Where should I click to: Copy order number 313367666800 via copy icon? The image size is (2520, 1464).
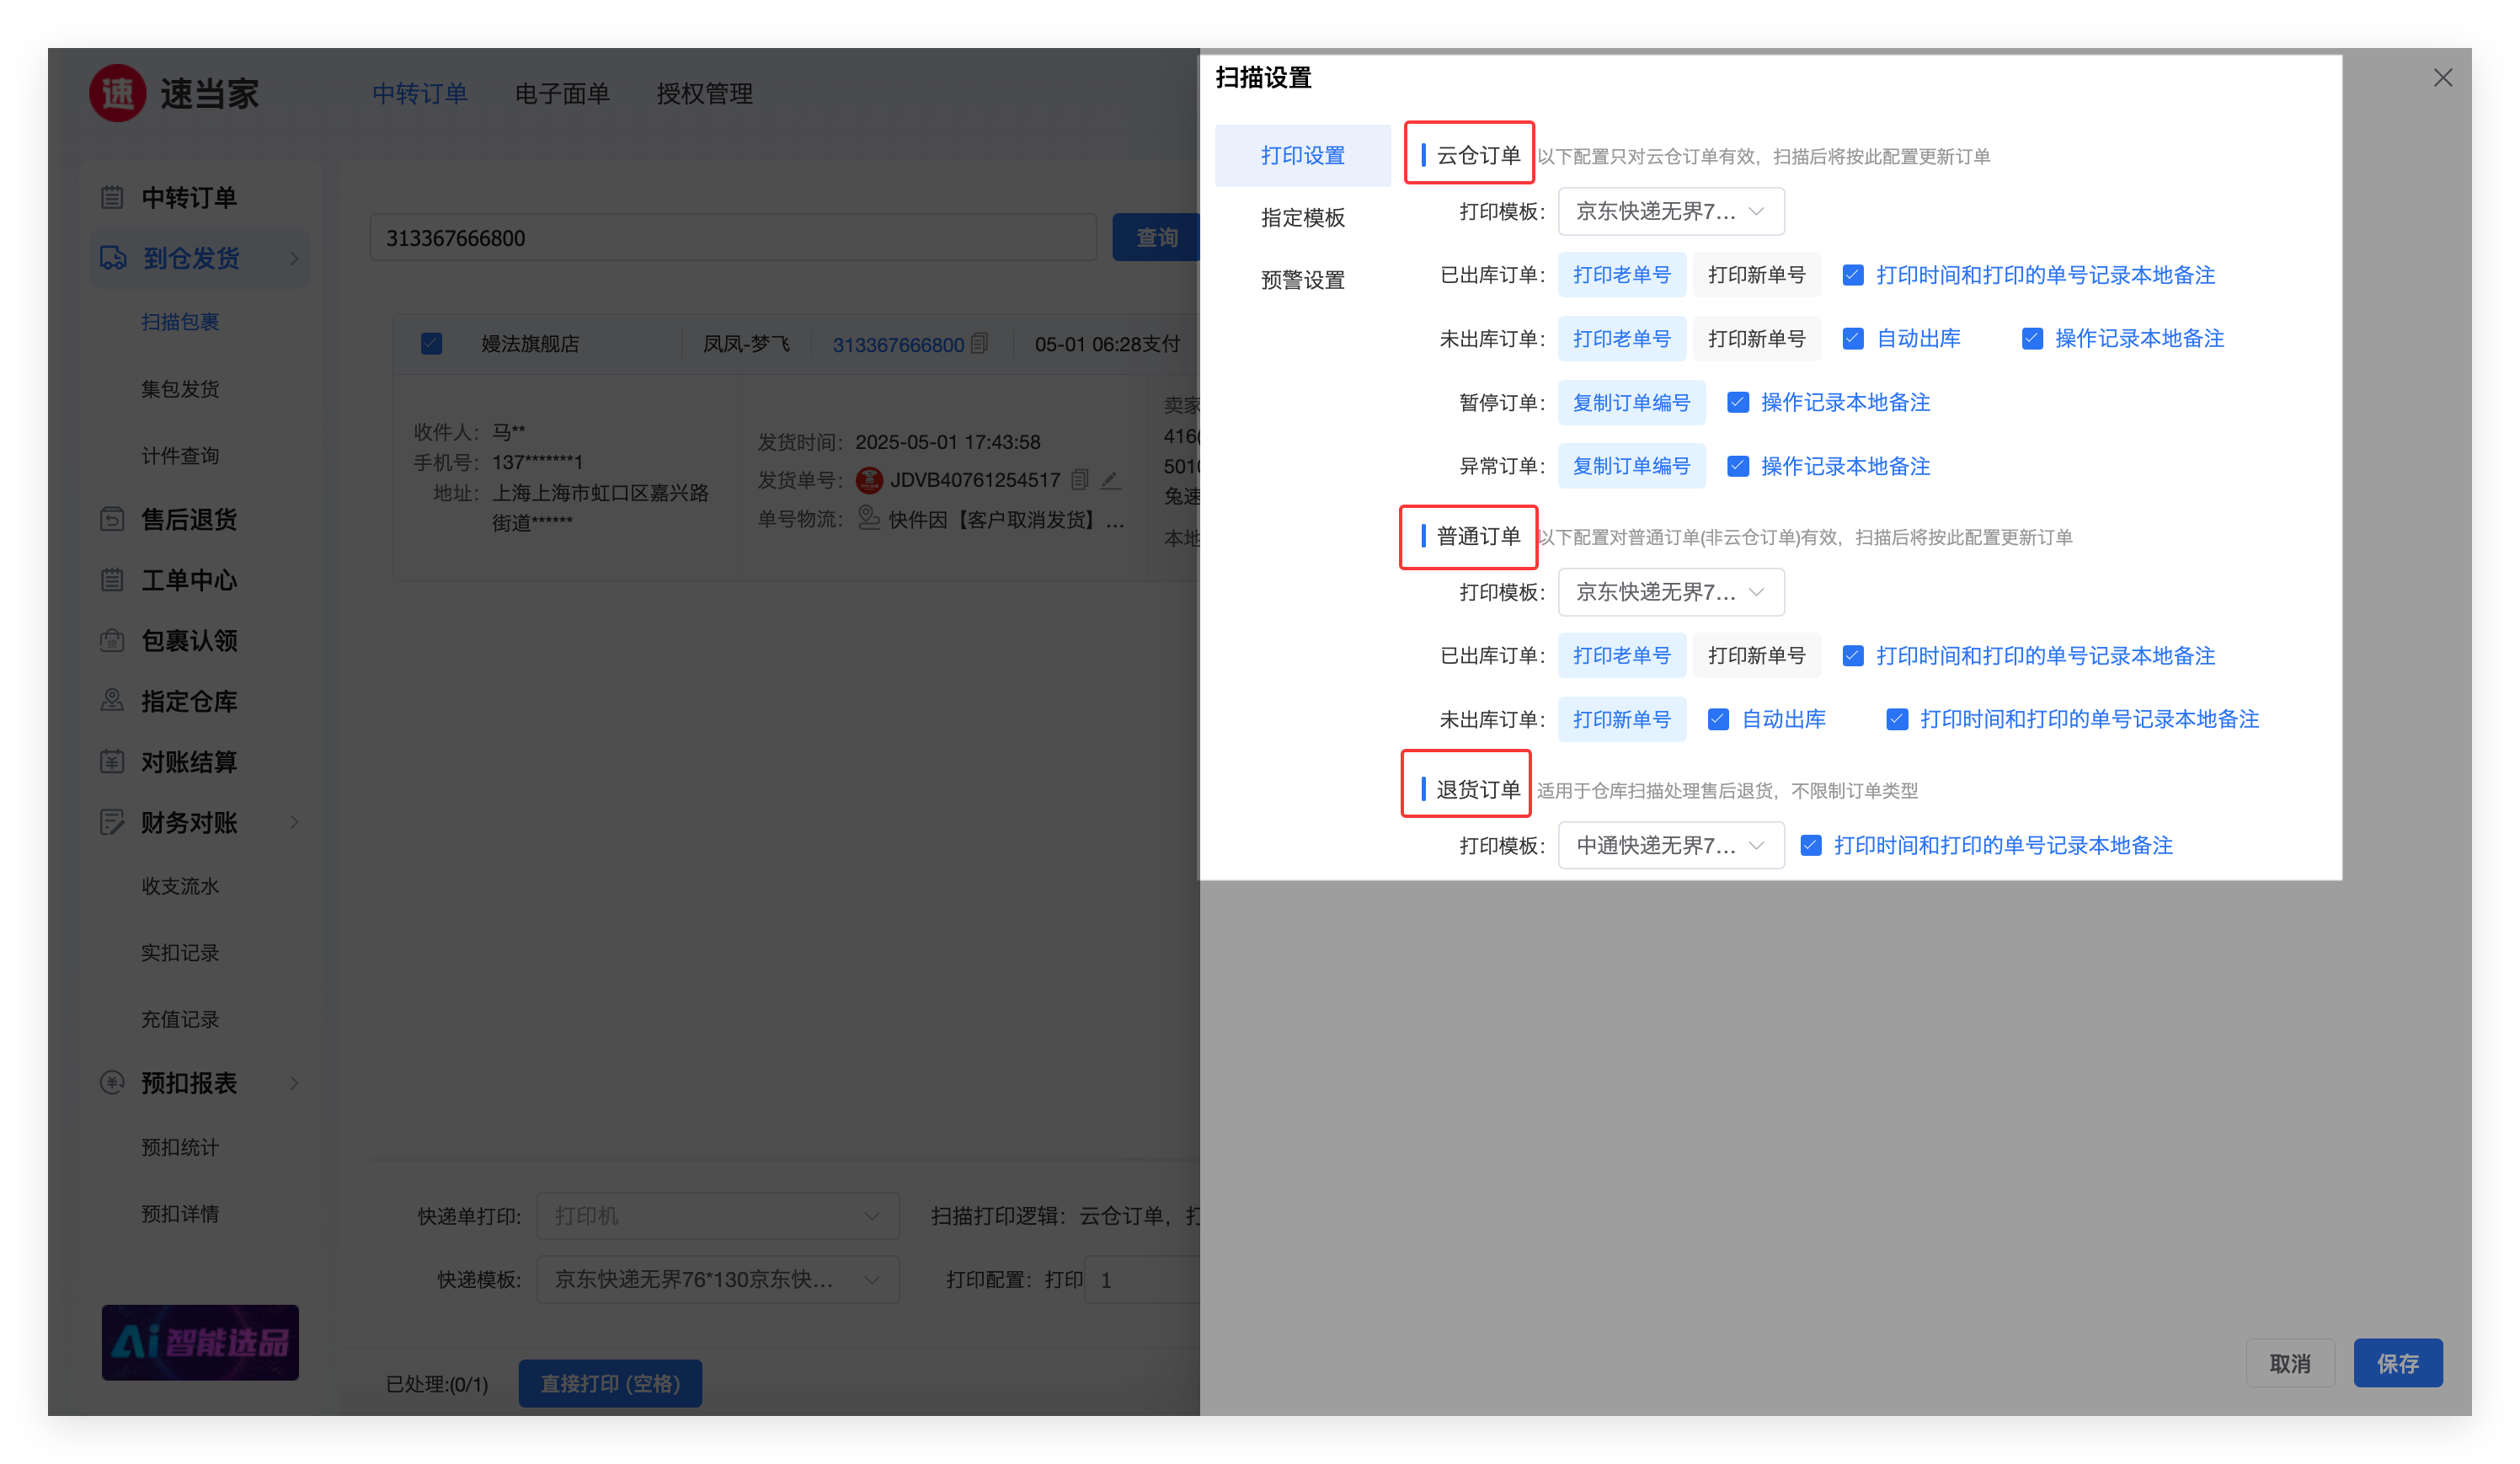pyautogui.click(x=980, y=344)
